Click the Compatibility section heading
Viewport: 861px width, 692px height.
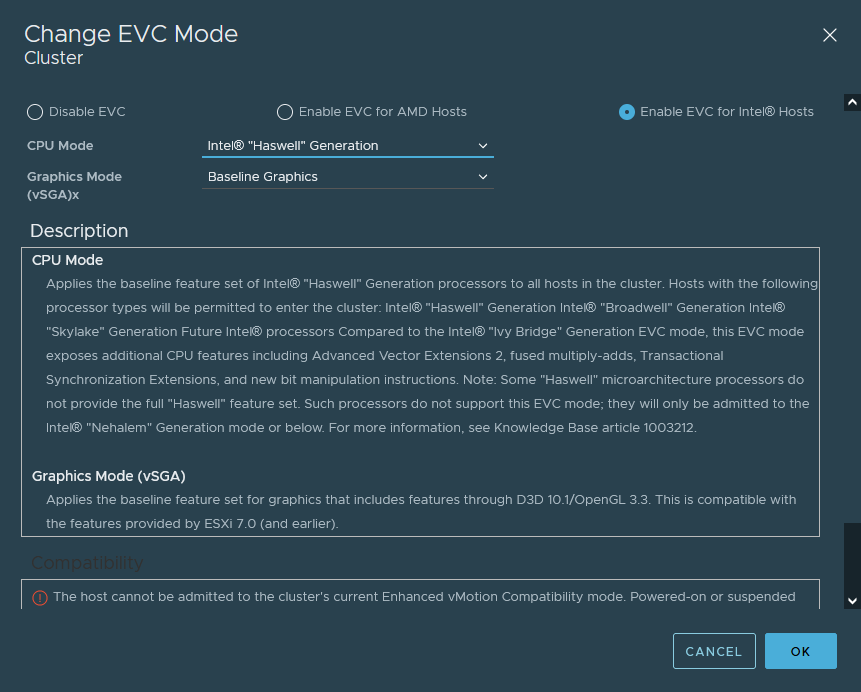click(x=87, y=563)
